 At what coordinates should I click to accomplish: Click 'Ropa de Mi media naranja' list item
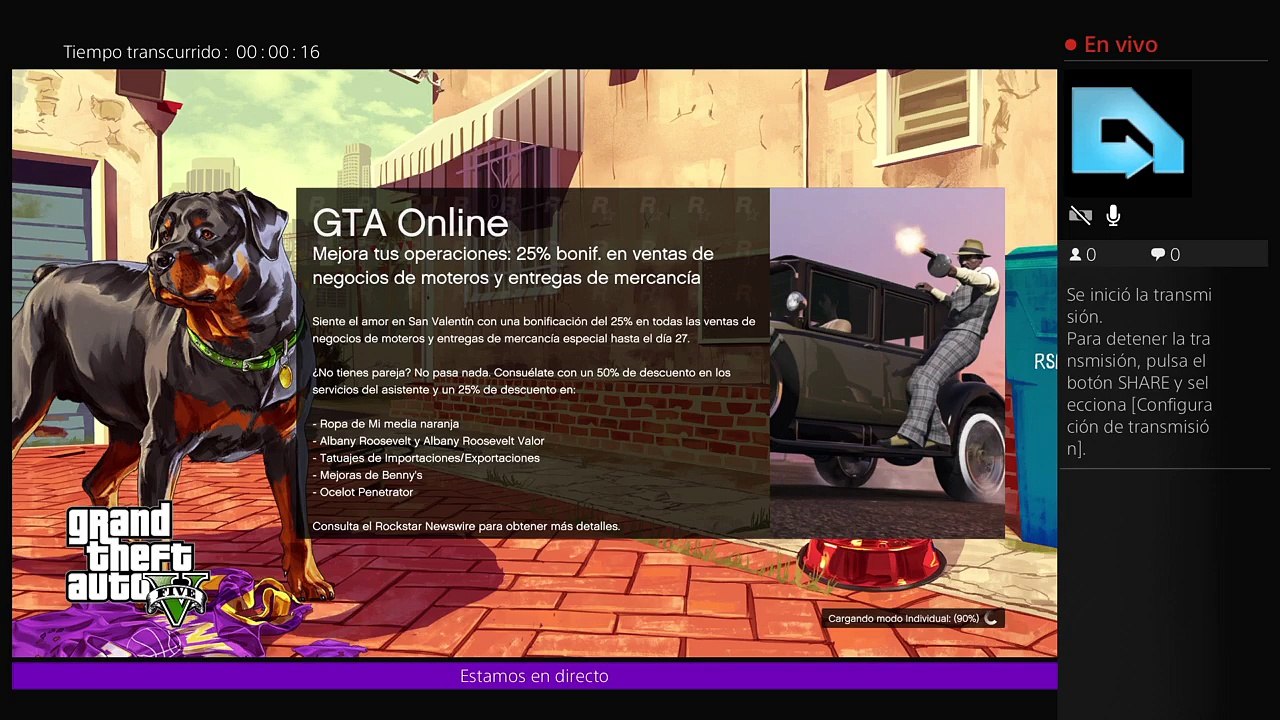tap(386, 424)
